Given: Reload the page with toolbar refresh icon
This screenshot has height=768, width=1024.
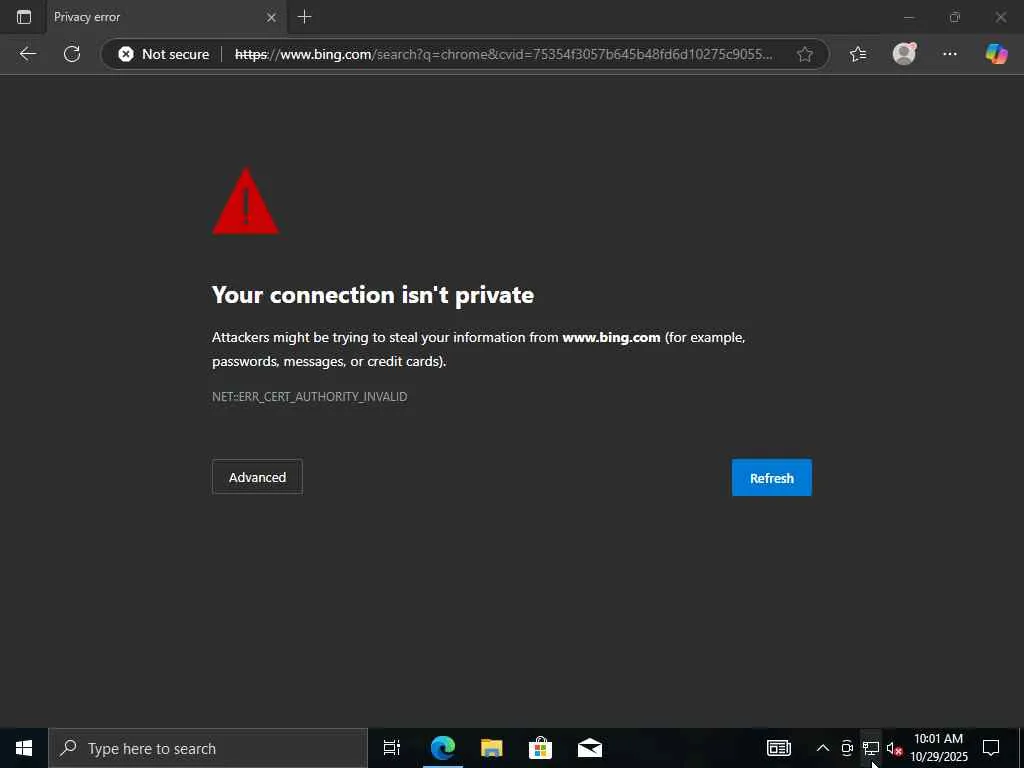Looking at the screenshot, I should pyautogui.click(x=72, y=54).
